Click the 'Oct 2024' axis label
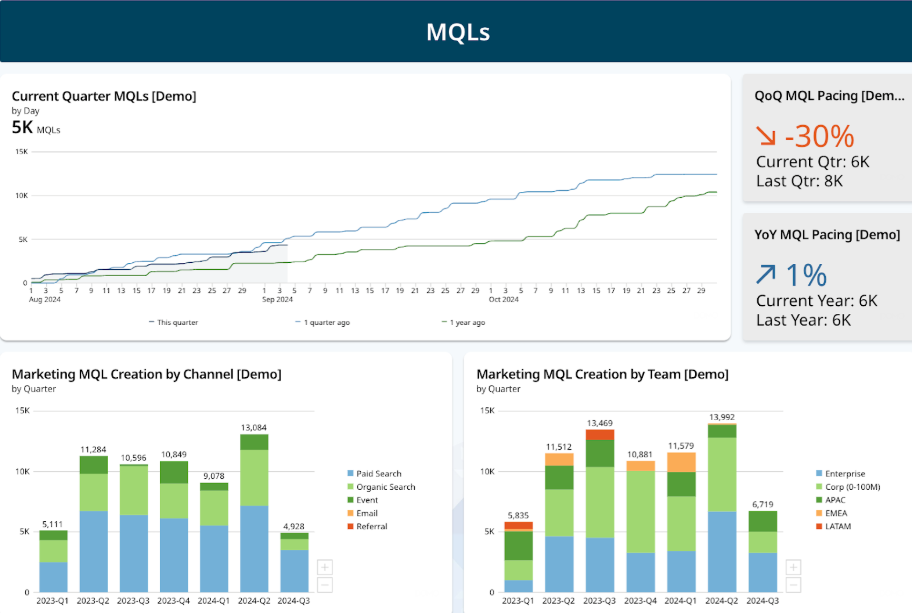This screenshot has height=613, width=912. tap(504, 300)
